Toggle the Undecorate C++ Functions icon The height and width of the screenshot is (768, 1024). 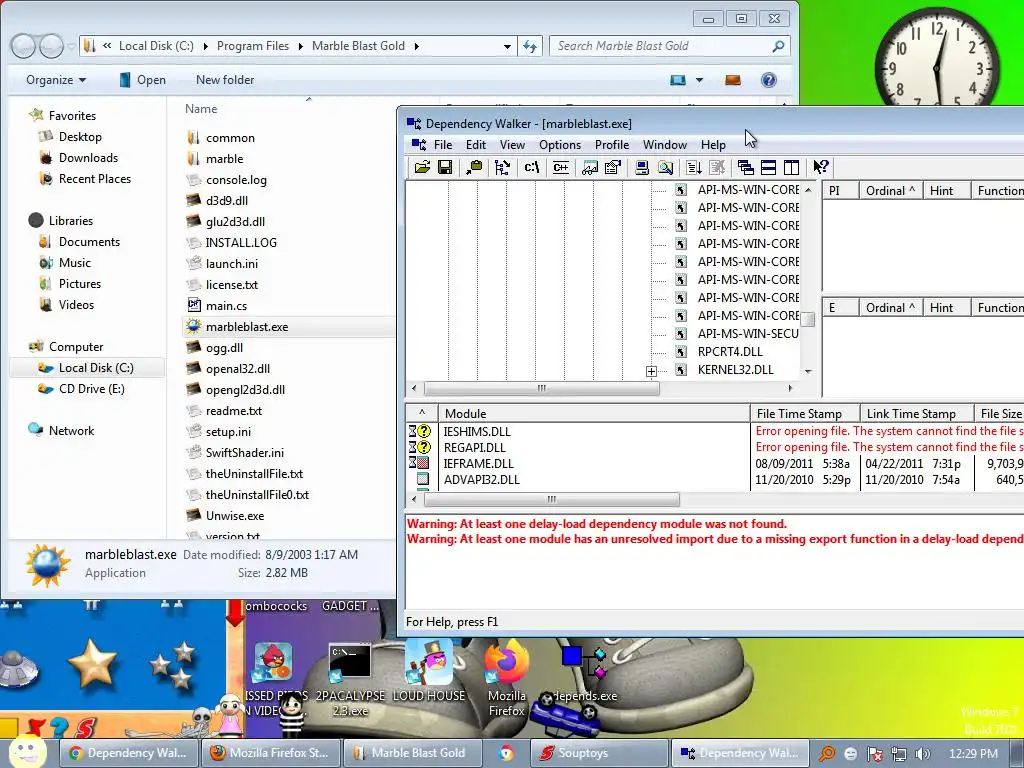(x=560, y=168)
